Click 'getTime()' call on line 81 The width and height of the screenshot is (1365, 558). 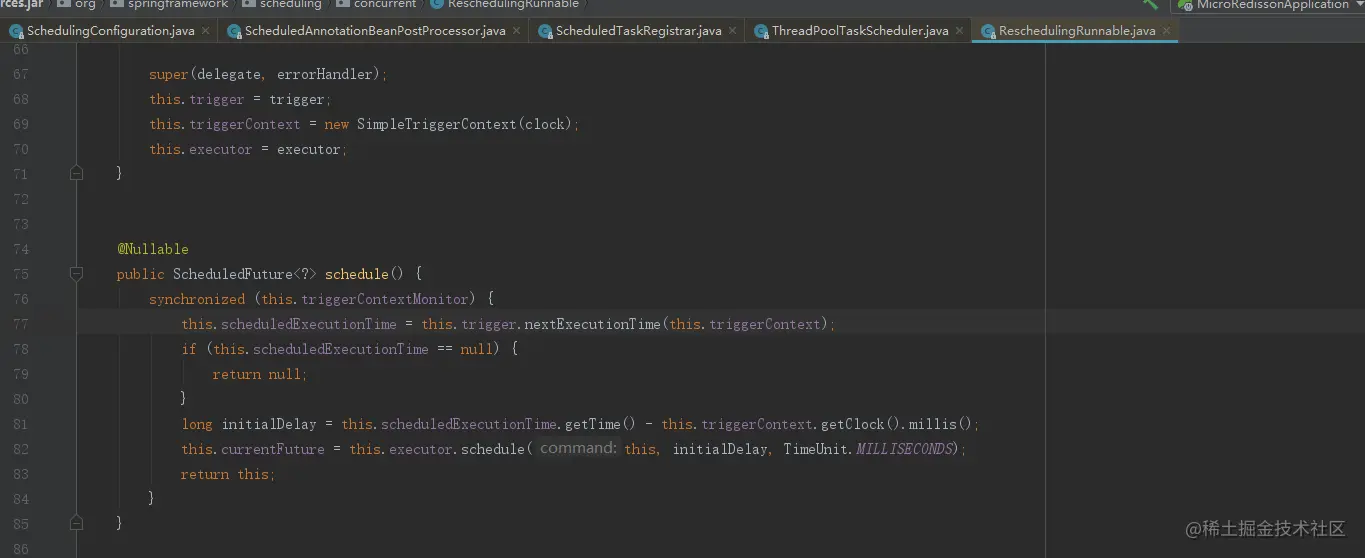[600, 424]
